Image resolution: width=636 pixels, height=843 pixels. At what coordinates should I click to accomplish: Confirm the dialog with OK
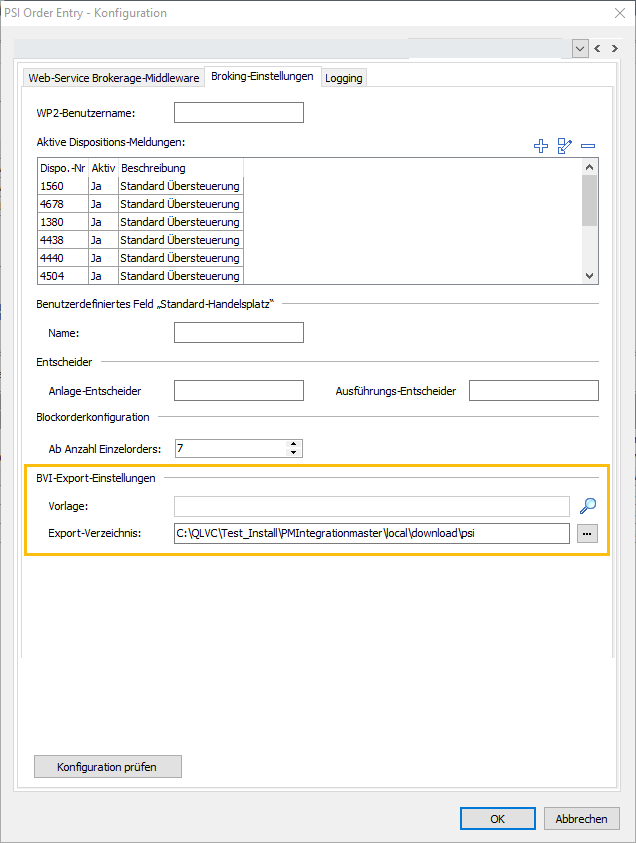pyautogui.click(x=497, y=818)
